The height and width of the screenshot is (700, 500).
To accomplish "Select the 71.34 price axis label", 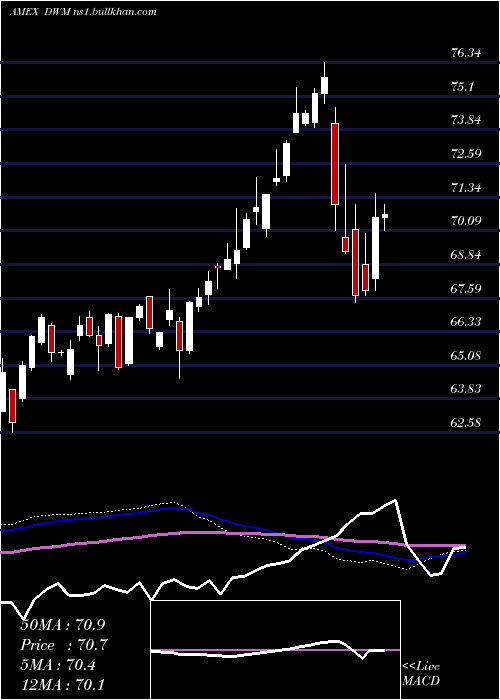I will coord(466,188).
